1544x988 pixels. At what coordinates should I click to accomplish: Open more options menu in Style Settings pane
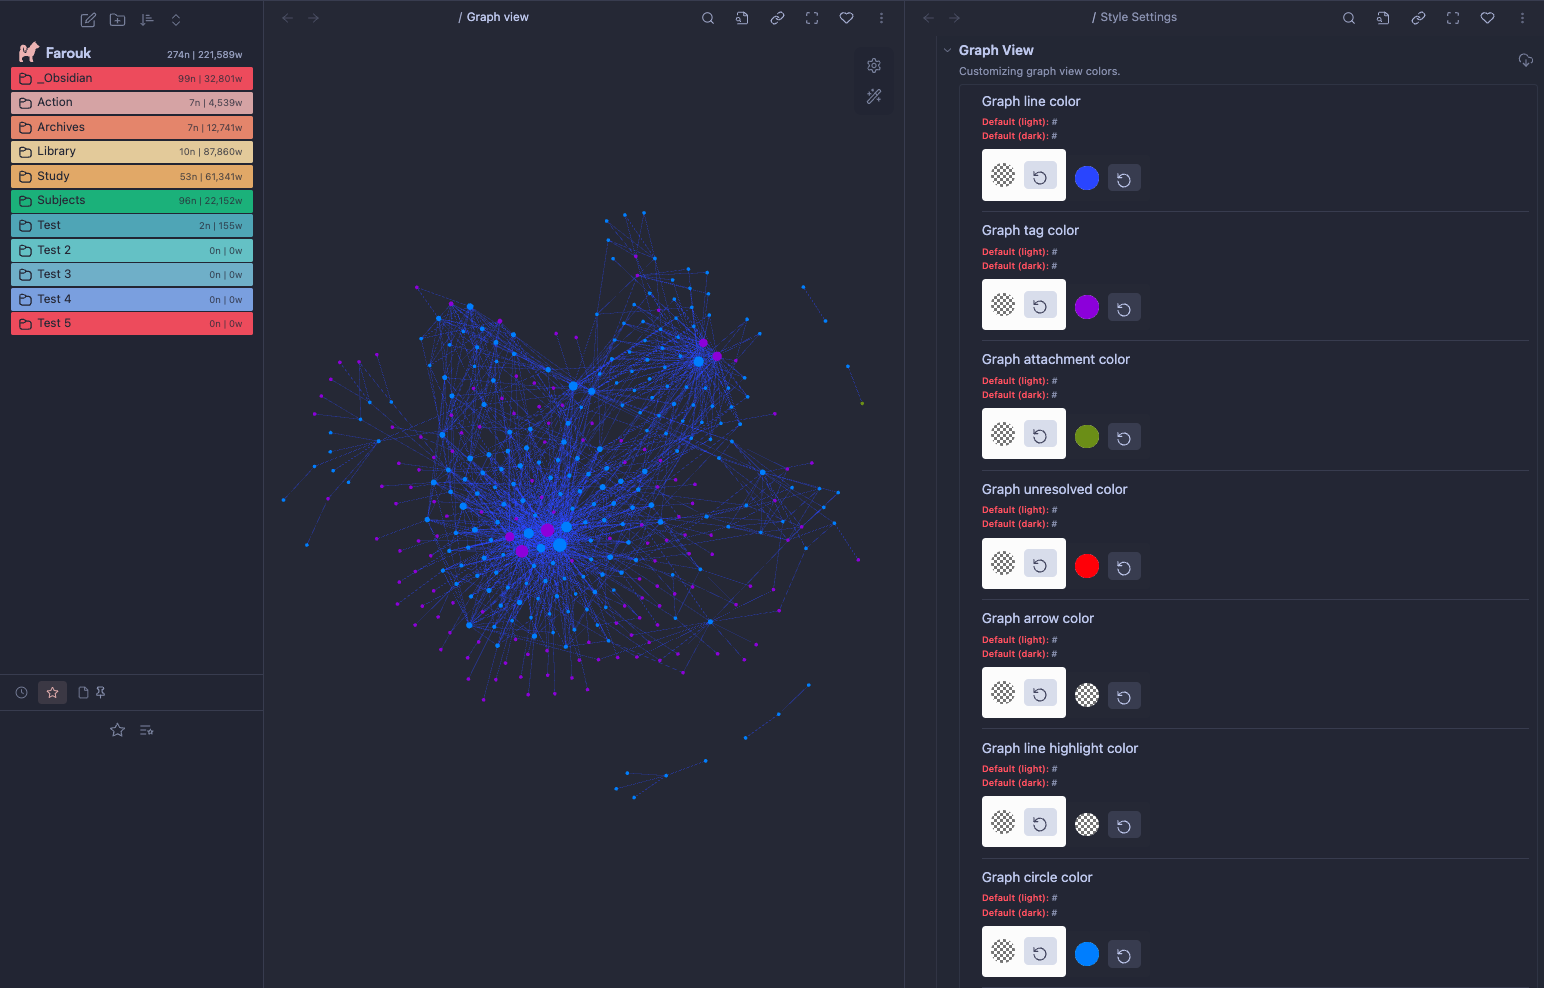tap(1523, 17)
